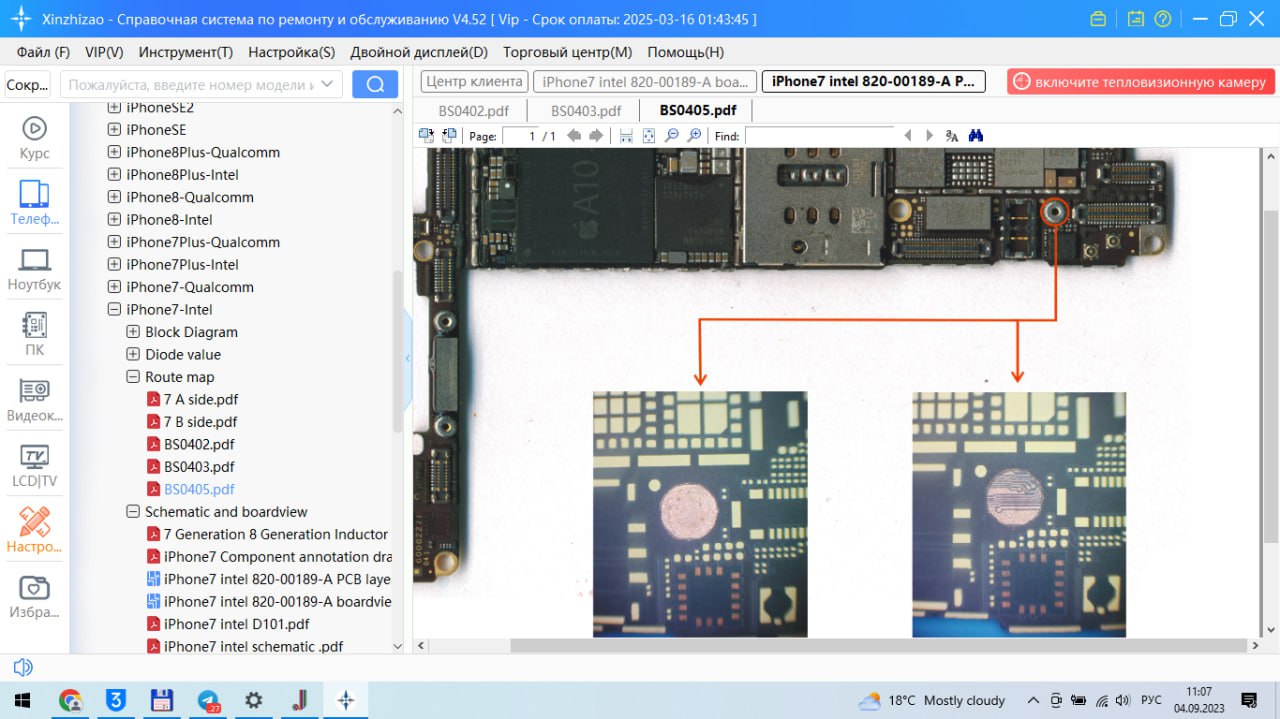The height and width of the screenshot is (719, 1280).
Task: Collapse the Schematic and boardview folder
Action: [133, 511]
